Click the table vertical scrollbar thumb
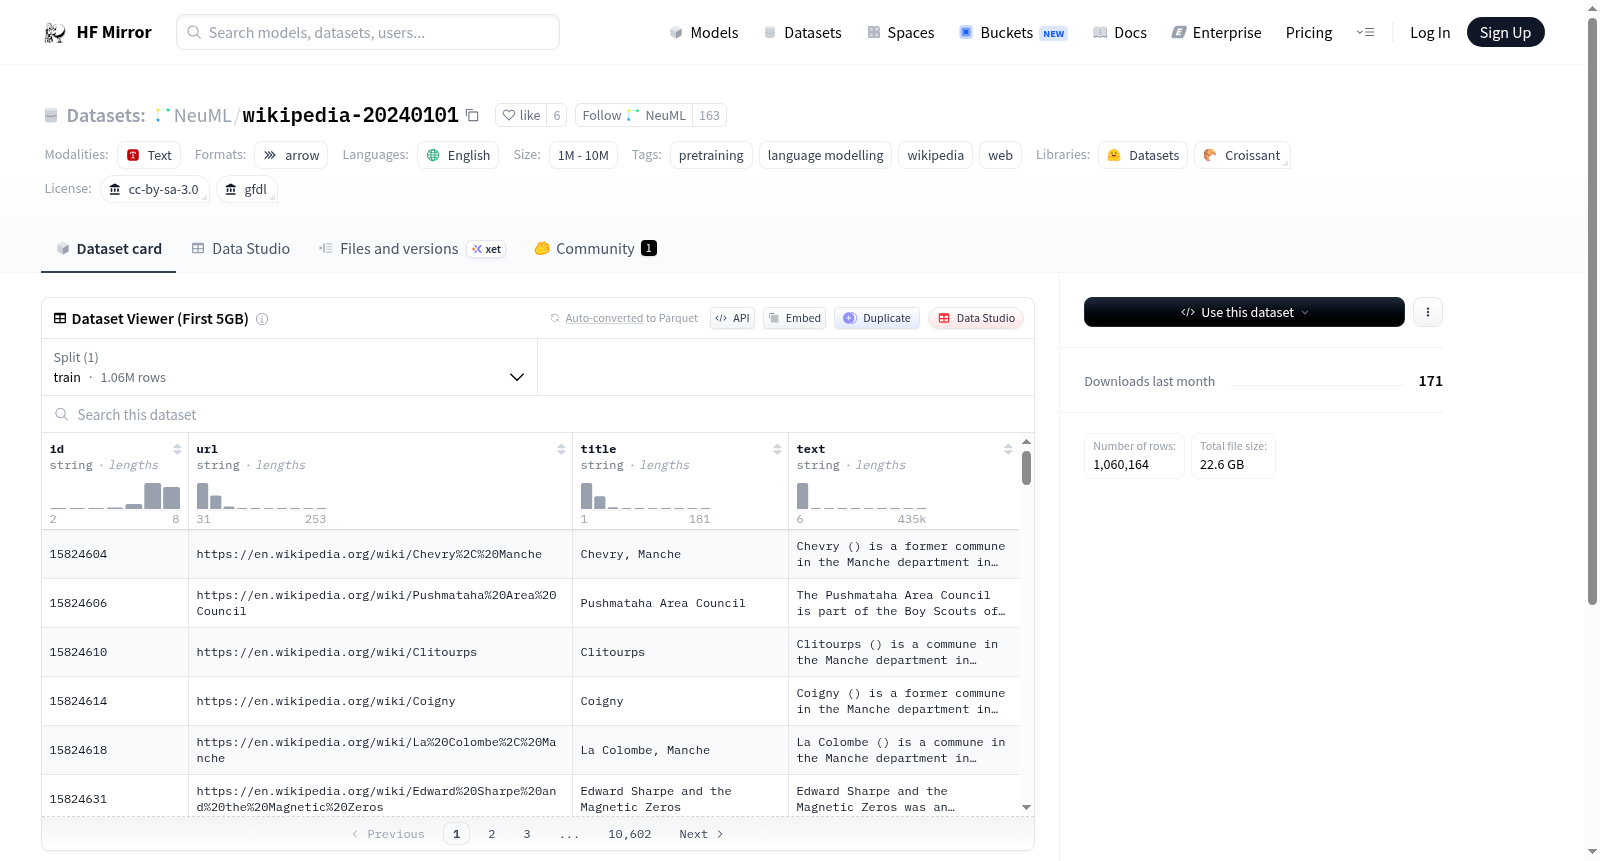 tap(1026, 468)
